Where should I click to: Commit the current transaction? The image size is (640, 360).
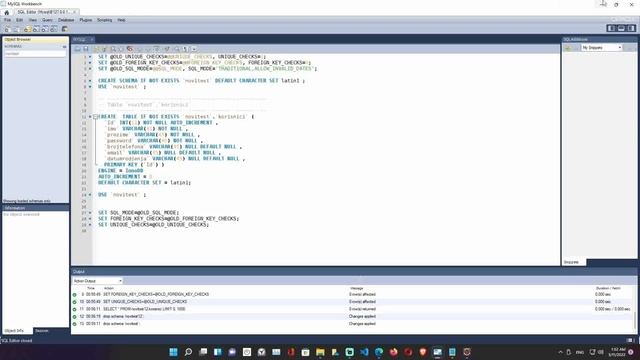[x=140, y=49]
